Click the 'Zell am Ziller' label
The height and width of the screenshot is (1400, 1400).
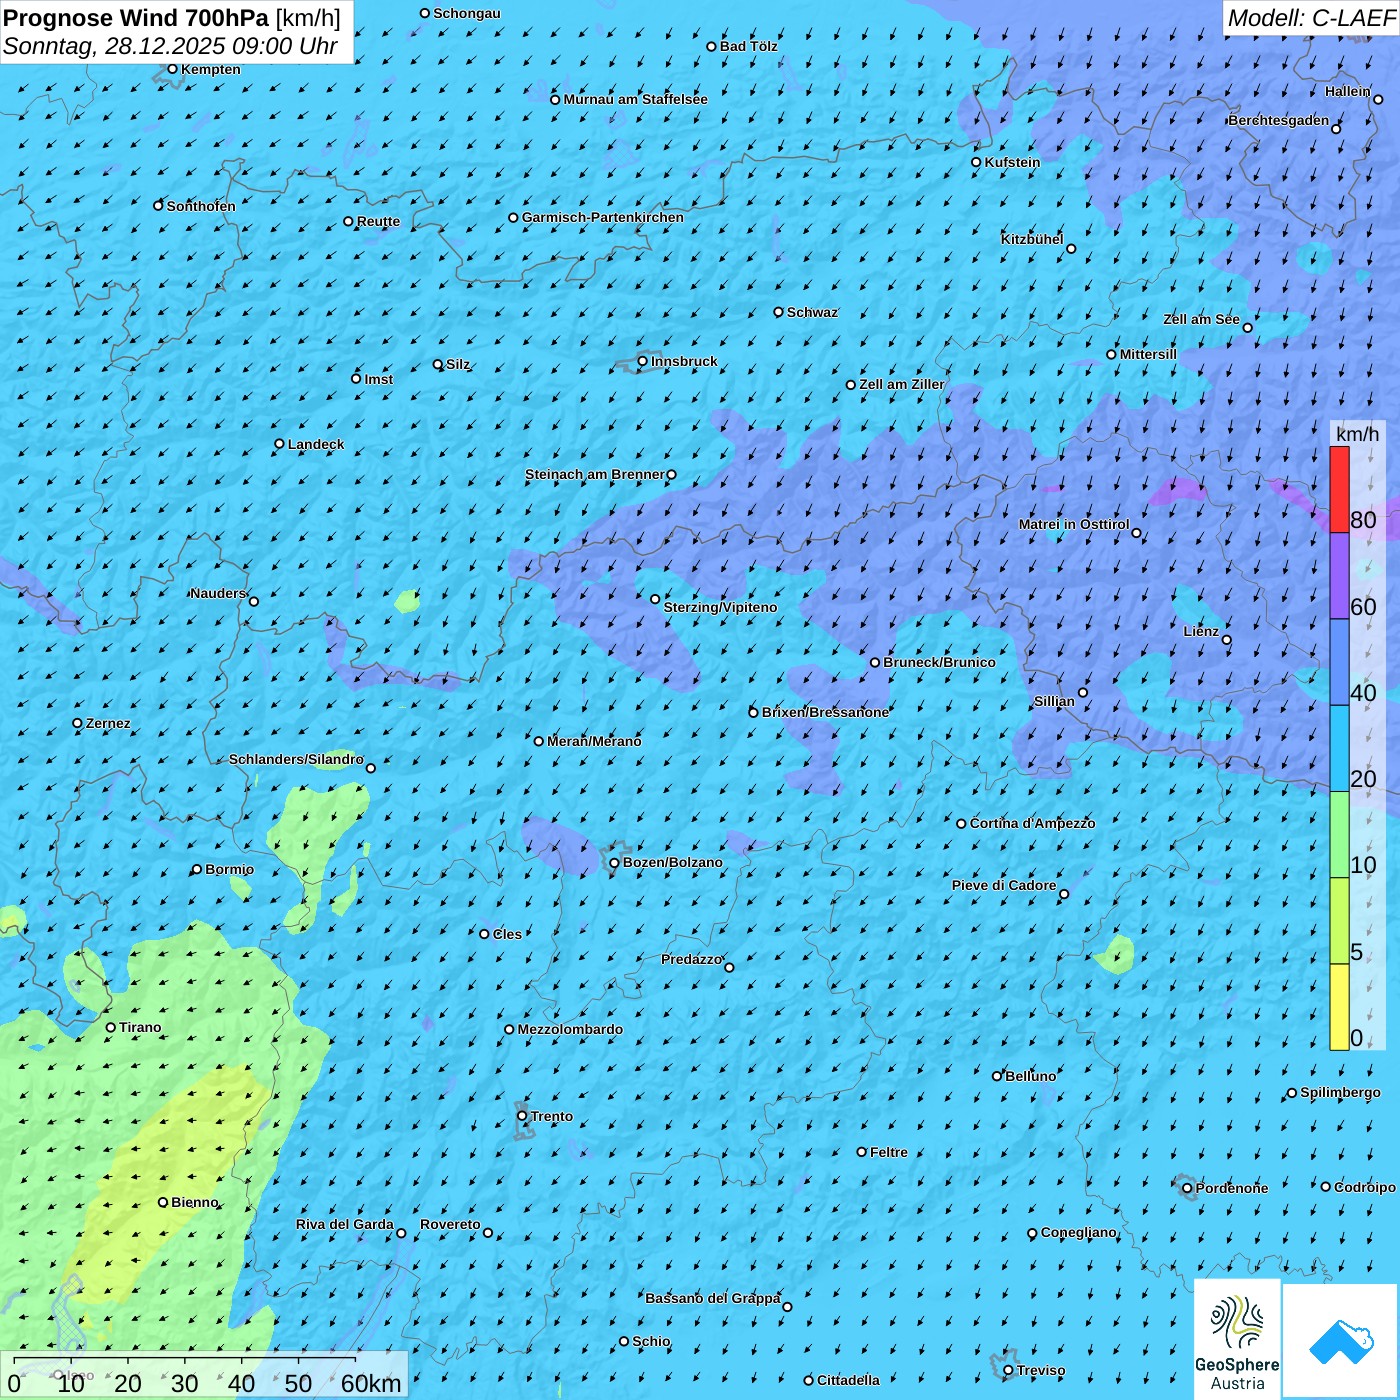pyautogui.click(x=902, y=384)
